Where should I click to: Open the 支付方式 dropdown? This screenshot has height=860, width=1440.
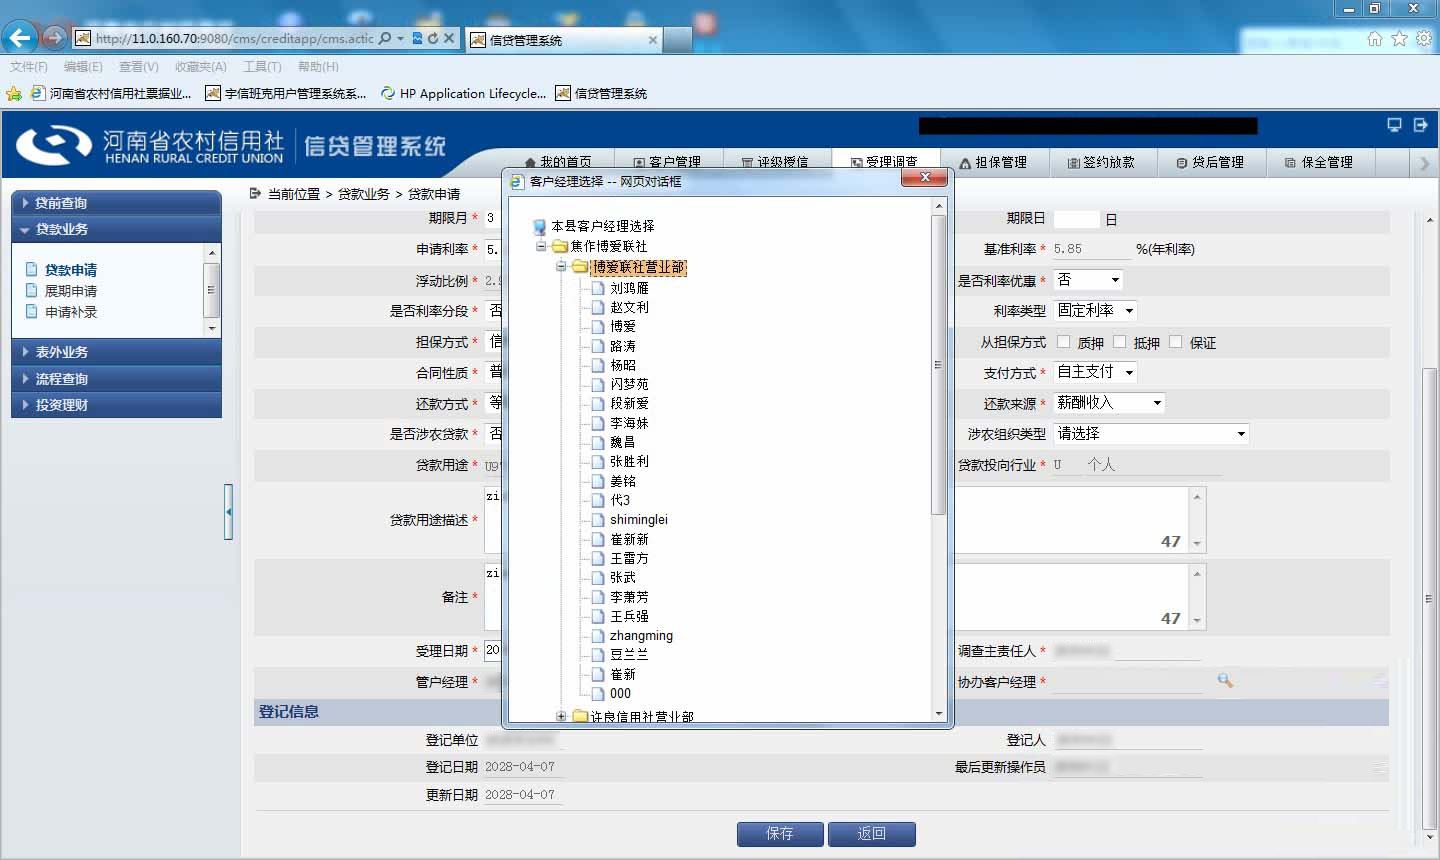(x=1096, y=372)
